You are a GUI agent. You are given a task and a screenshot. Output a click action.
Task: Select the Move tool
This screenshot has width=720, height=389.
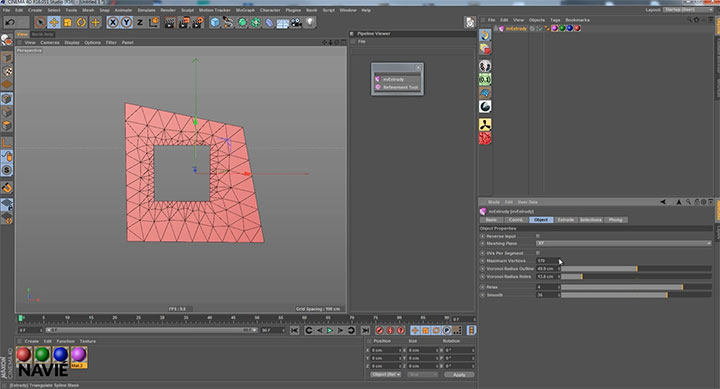coord(54,22)
